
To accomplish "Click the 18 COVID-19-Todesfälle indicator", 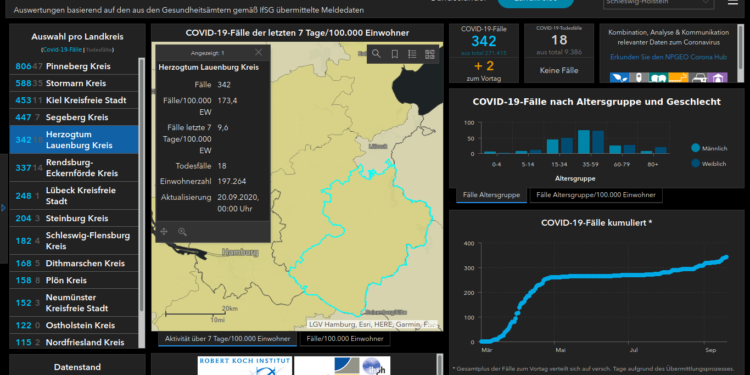I will (559, 40).
